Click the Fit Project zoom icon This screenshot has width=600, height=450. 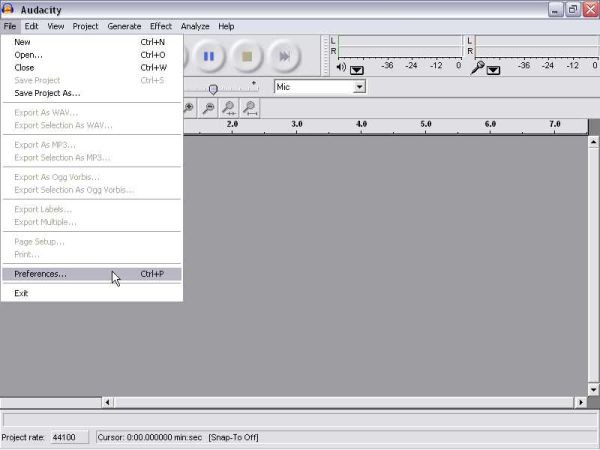[x=250, y=108]
